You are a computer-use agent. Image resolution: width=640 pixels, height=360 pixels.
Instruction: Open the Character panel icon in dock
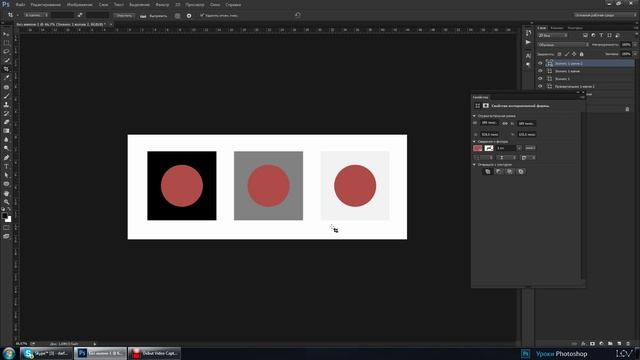point(529,56)
